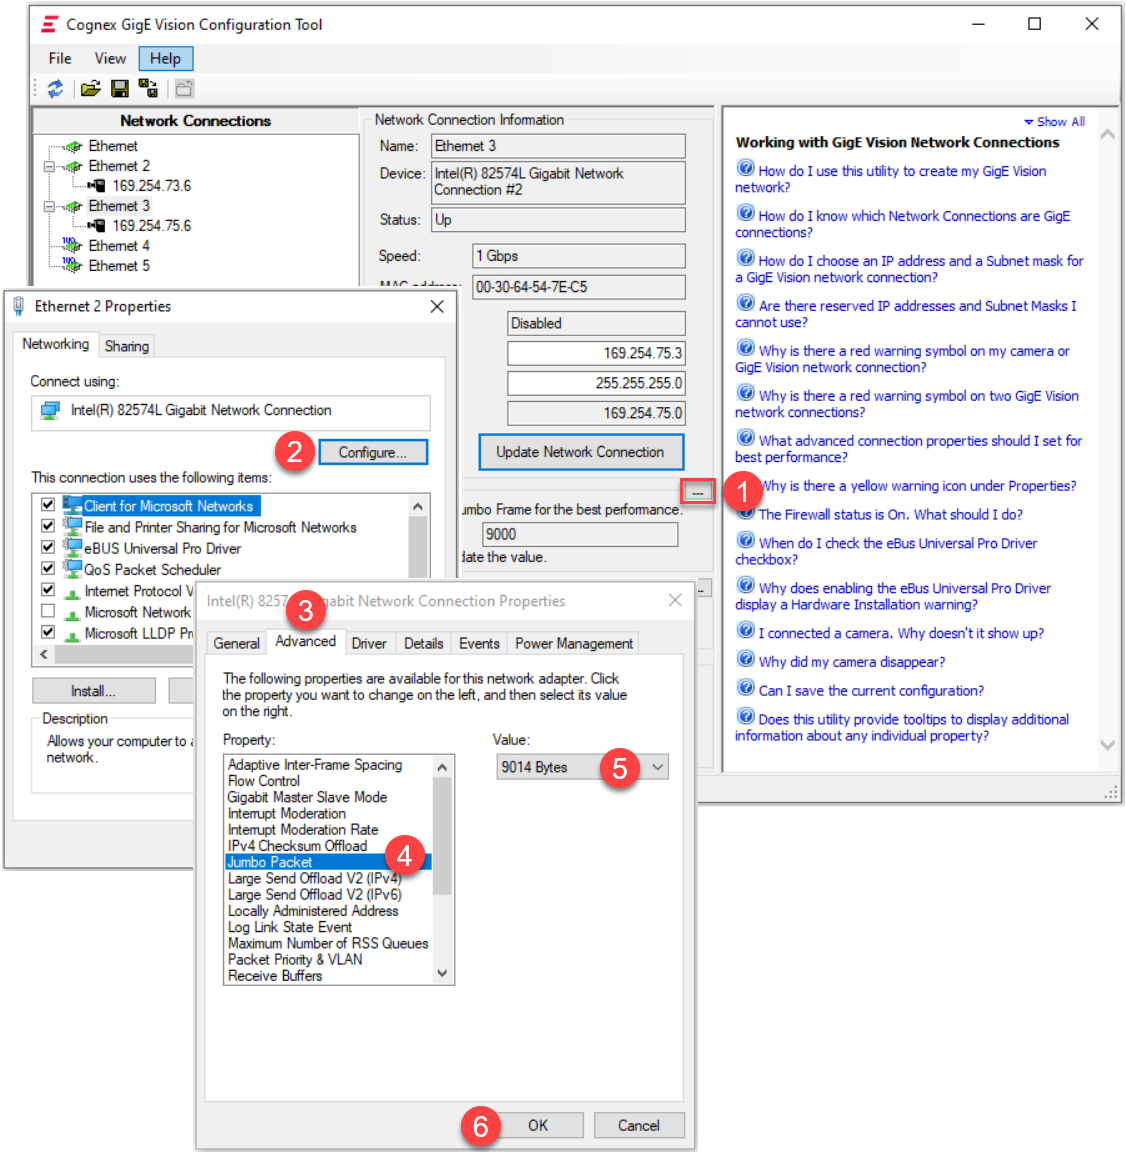Switch to the Driver tab
Viewport: 1126px width, 1152px height.
[368, 643]
